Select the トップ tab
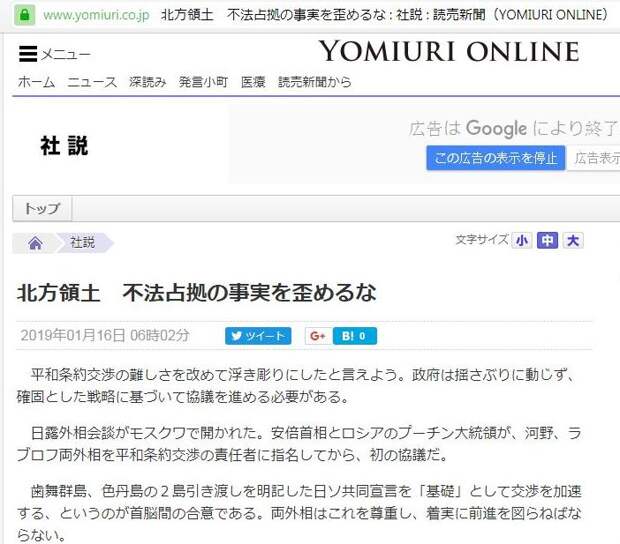 [42, 208]
